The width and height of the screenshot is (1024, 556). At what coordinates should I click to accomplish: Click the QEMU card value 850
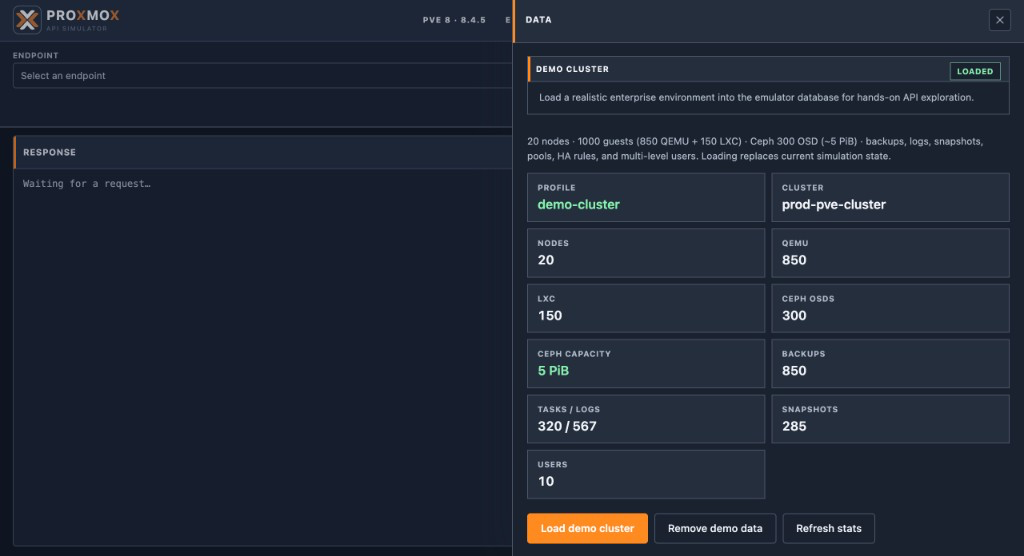point(793,260)
